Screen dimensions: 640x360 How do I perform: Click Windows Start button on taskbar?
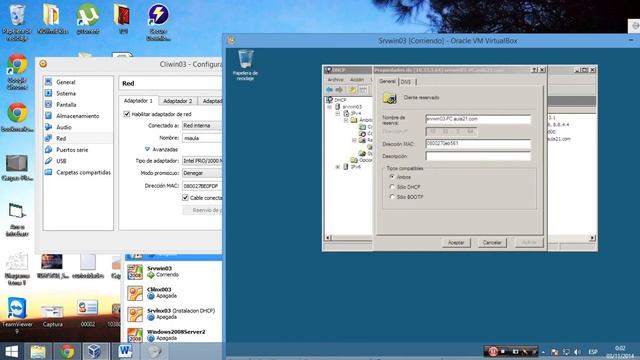coord(11,351)
